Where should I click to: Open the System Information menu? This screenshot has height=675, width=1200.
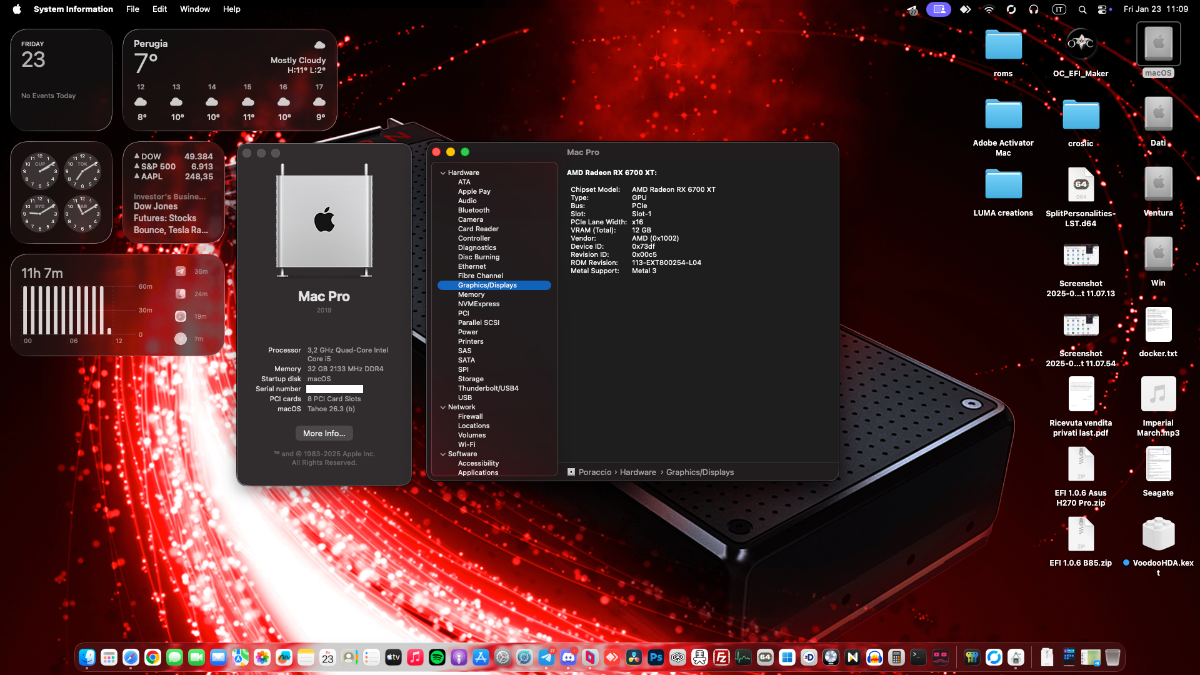pos(73,9)
